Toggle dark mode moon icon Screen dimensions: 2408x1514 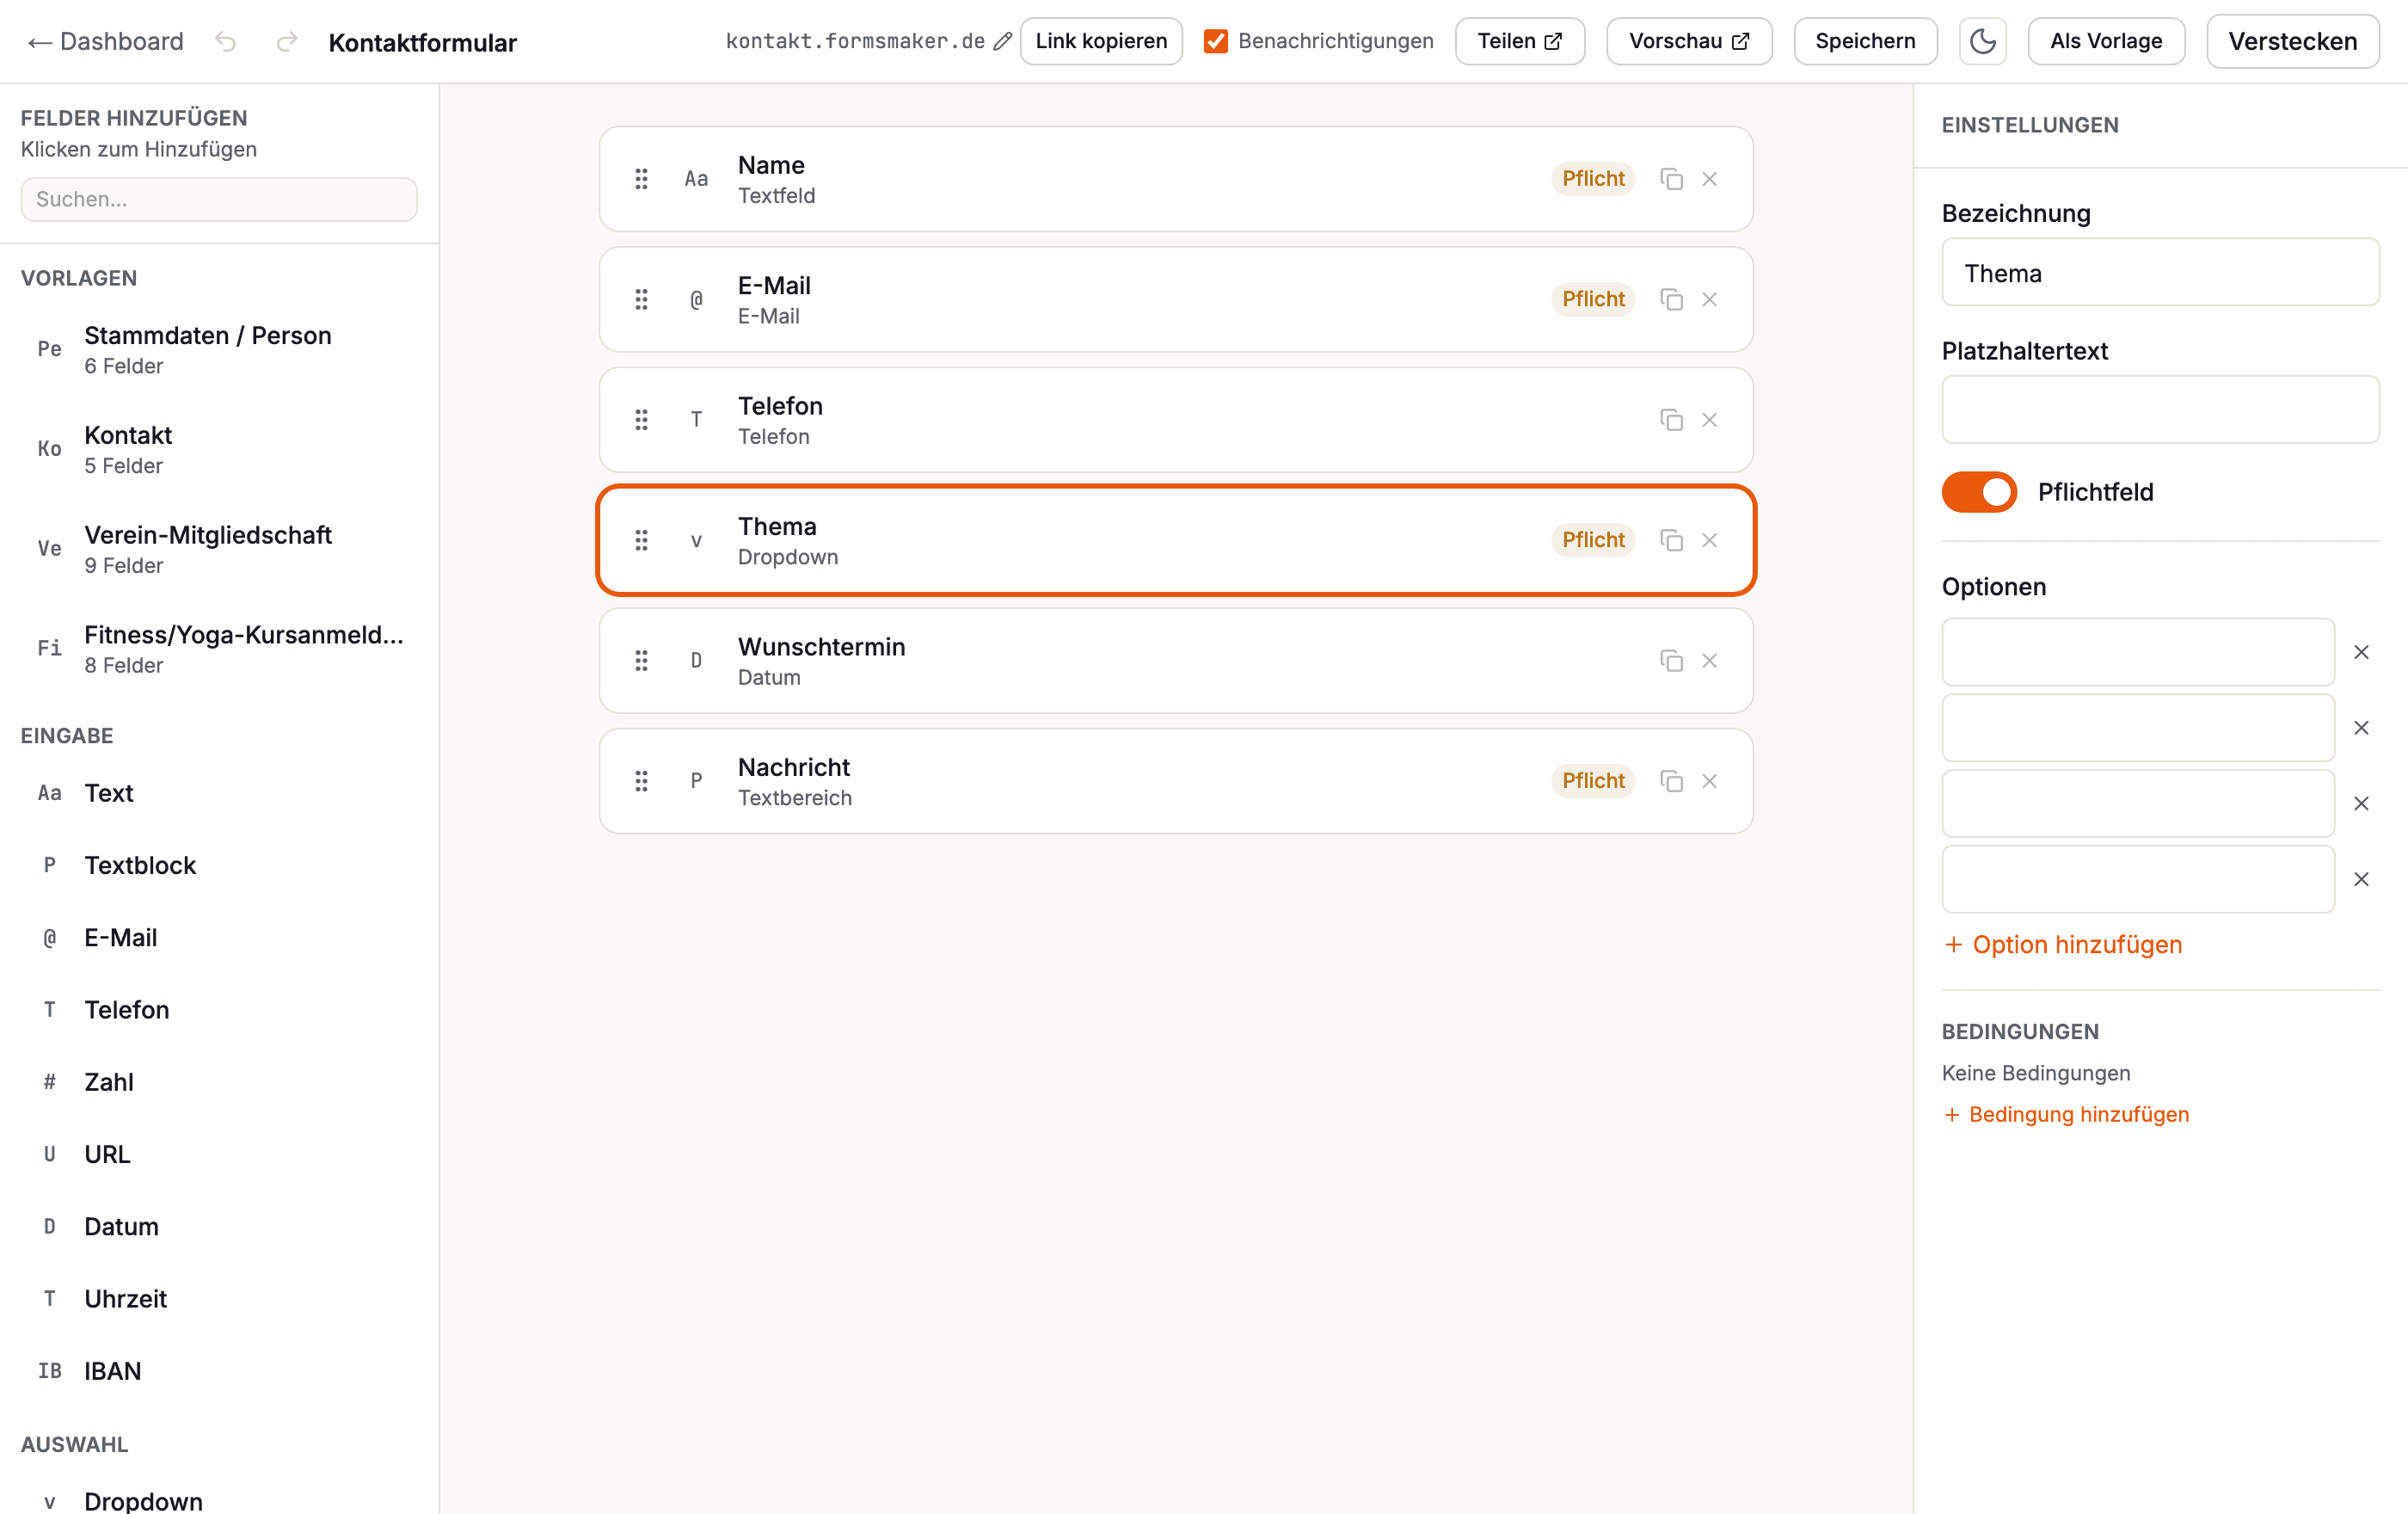1982,41
